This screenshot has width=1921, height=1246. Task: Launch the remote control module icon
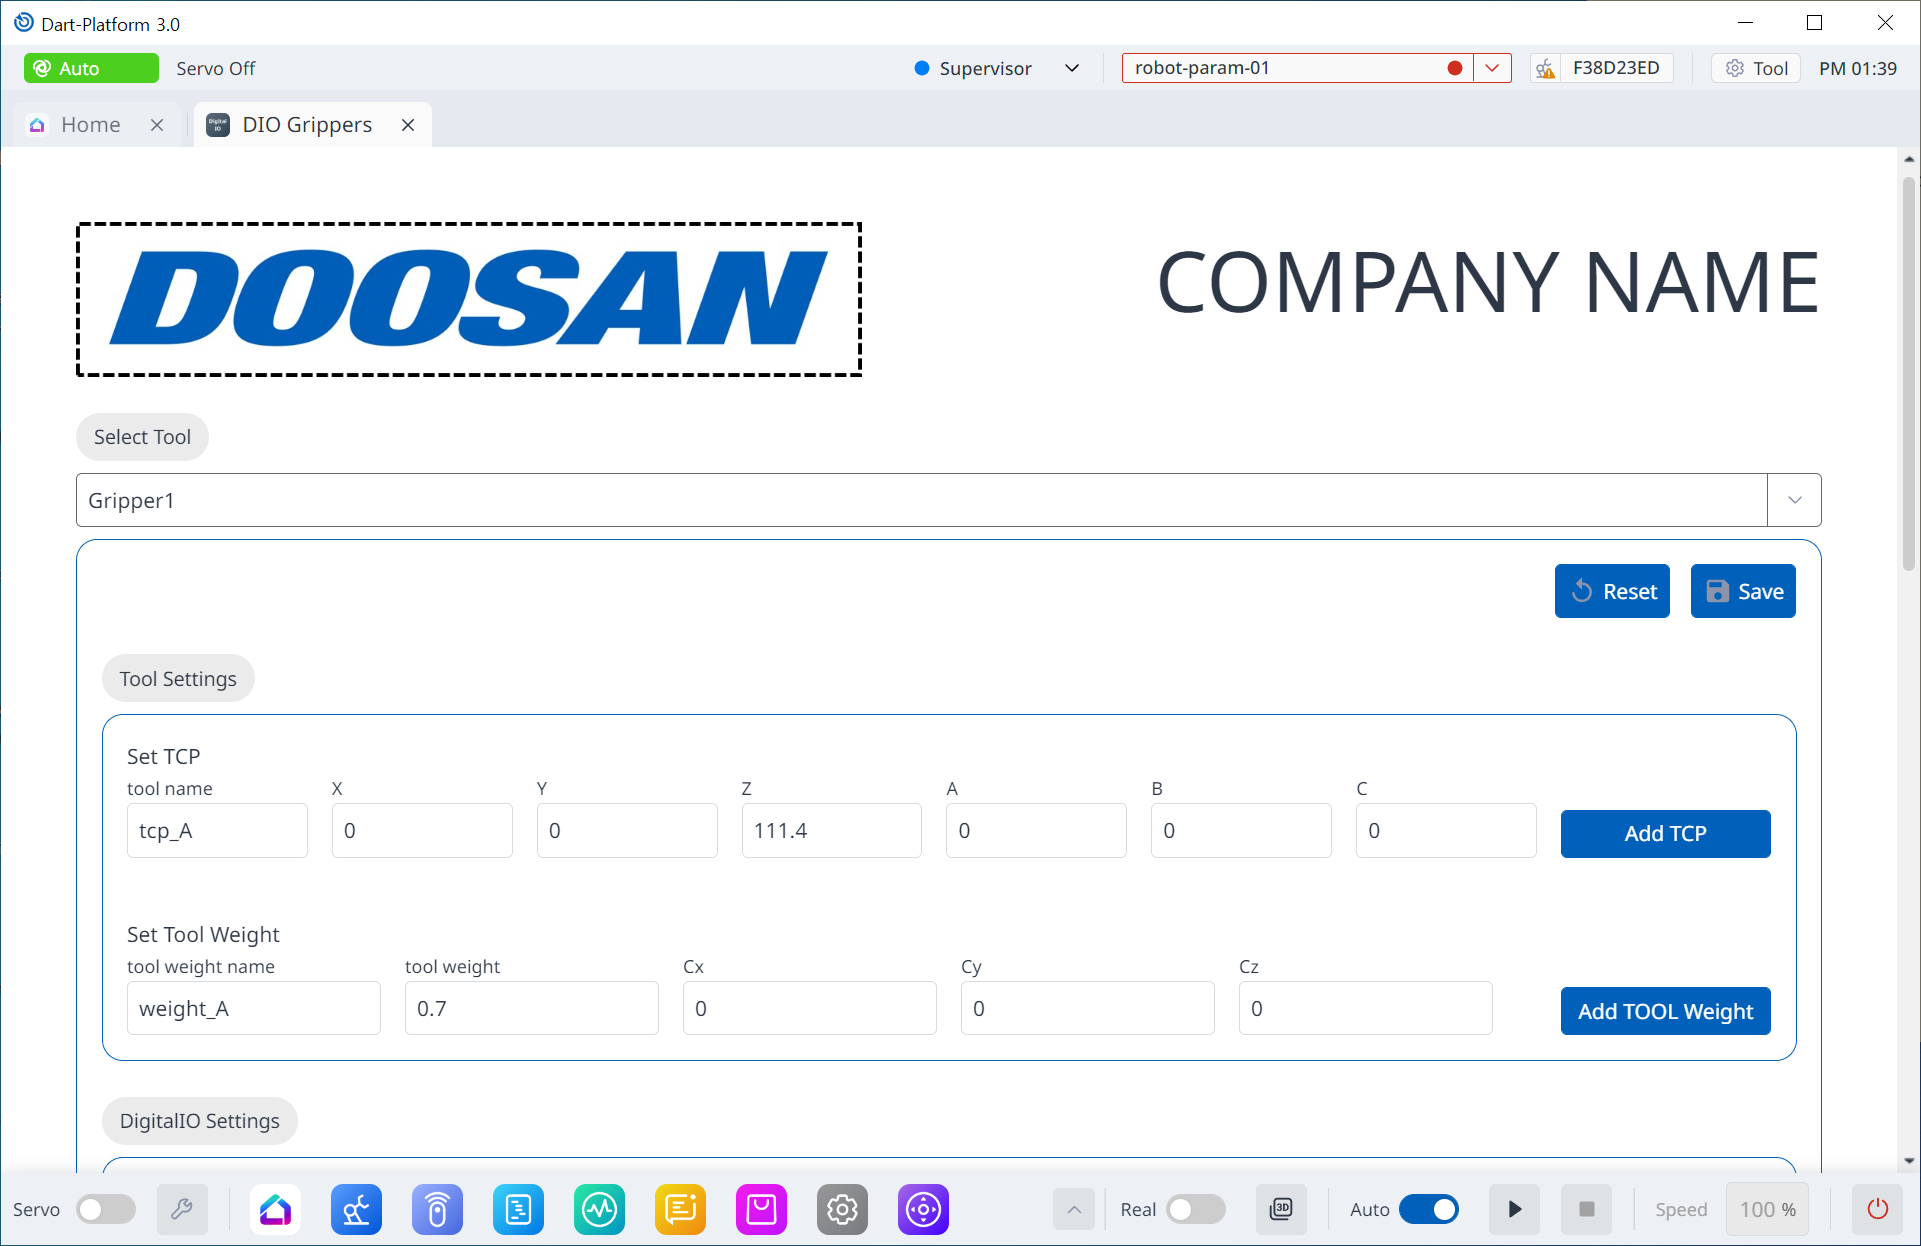tap(437, 1210)
